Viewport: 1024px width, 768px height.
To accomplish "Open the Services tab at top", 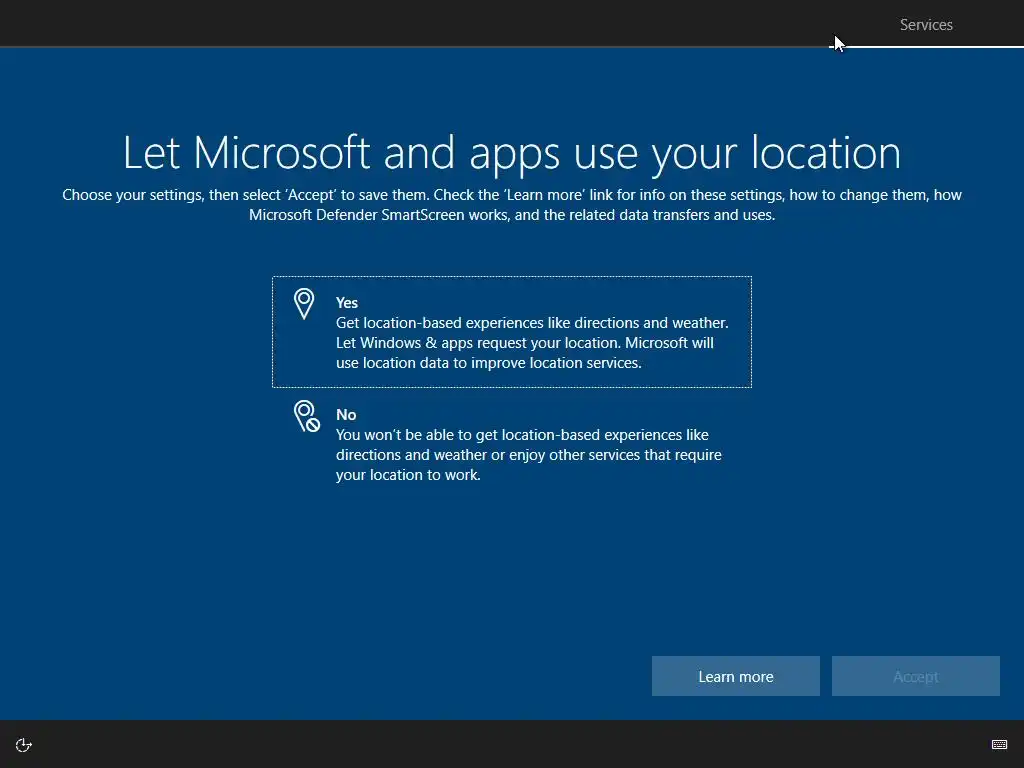I will pos(926,25).
